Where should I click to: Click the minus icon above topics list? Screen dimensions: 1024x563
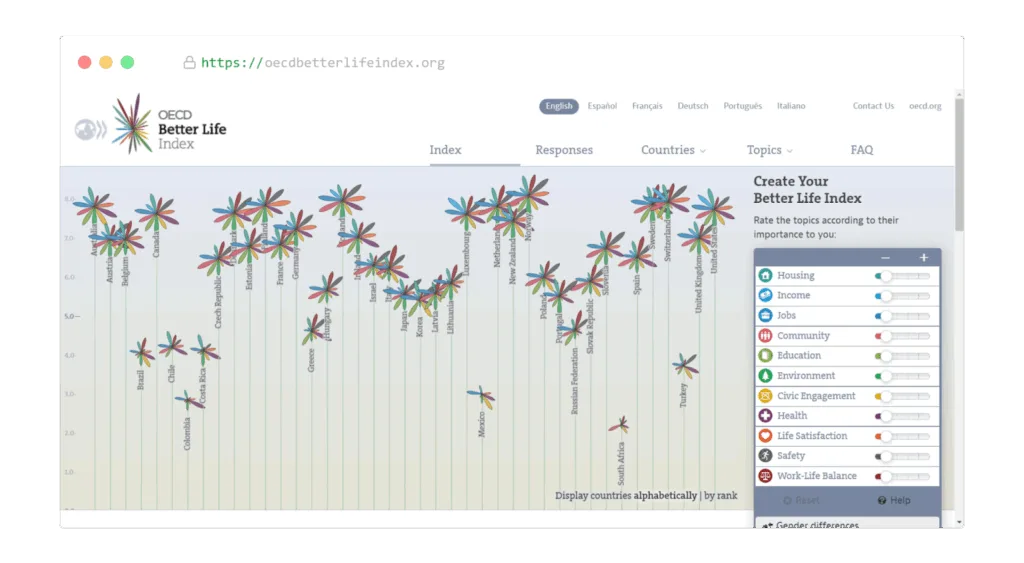885,258
